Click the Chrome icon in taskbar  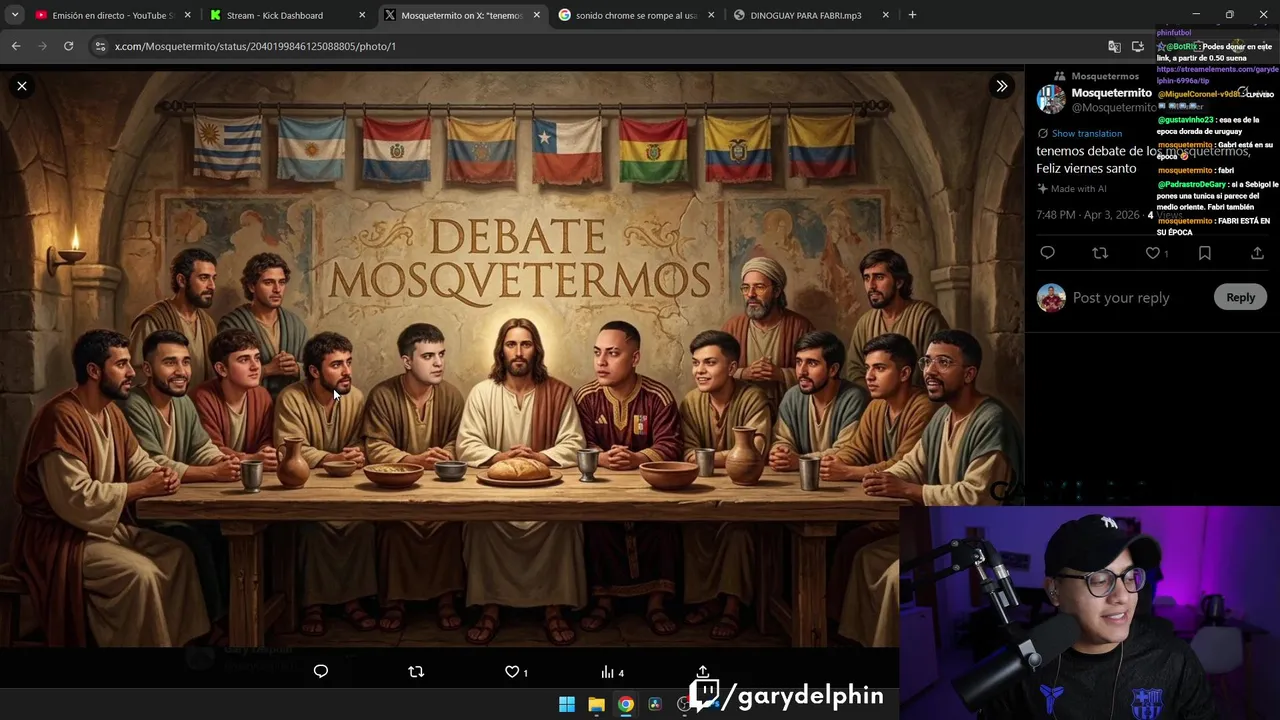click(625, 704)
